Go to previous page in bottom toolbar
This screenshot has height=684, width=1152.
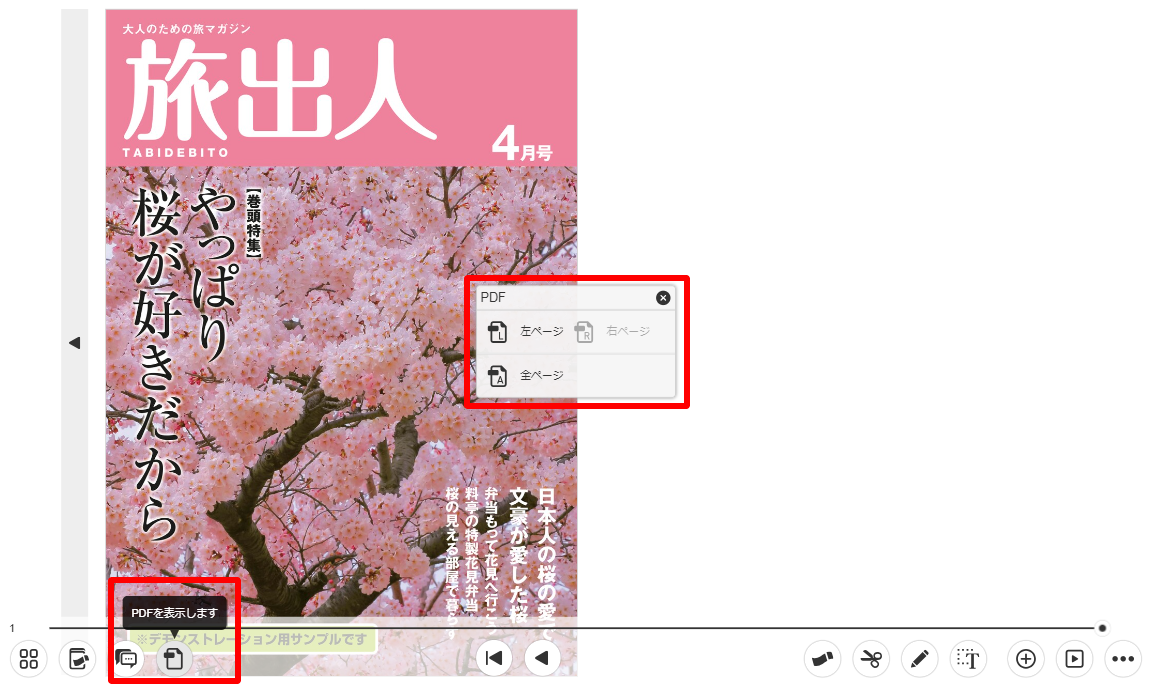(542, 658)
